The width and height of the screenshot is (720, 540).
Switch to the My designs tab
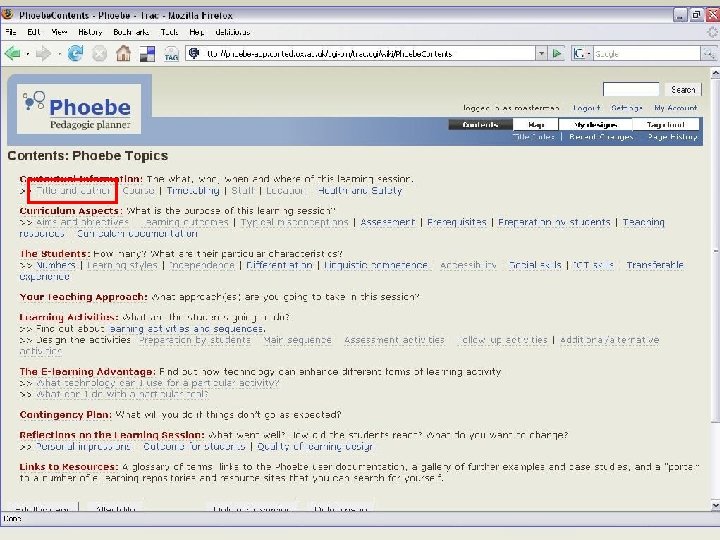[x=596, y=124]
